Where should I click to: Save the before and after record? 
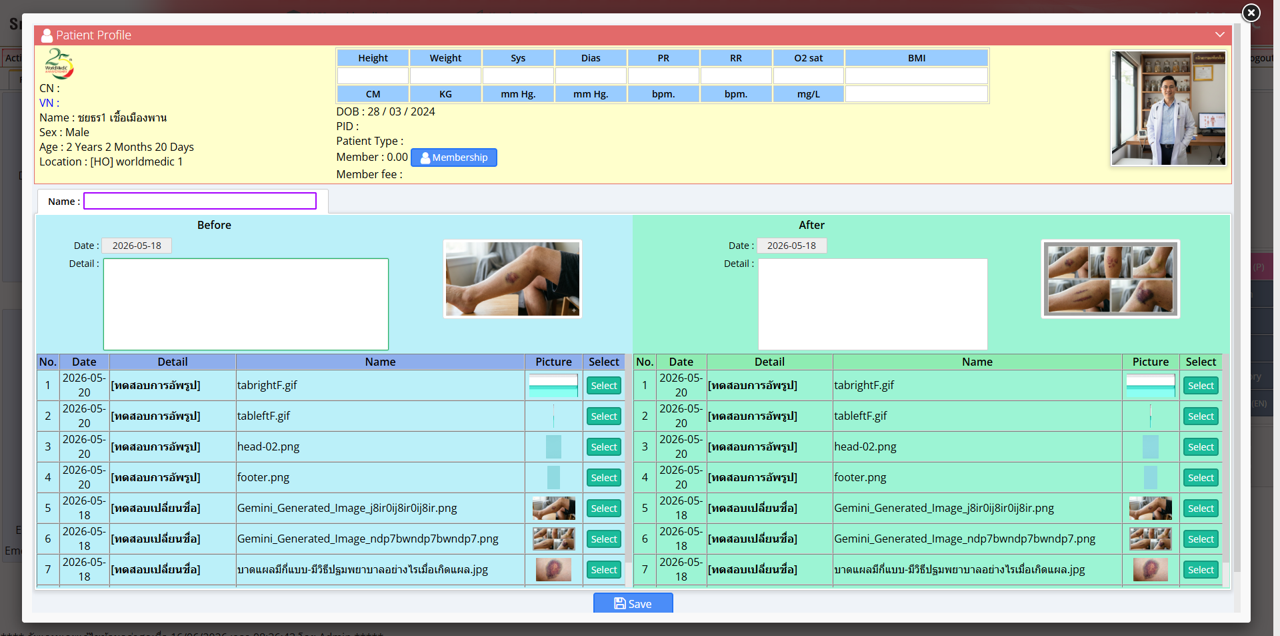[633, 603]
